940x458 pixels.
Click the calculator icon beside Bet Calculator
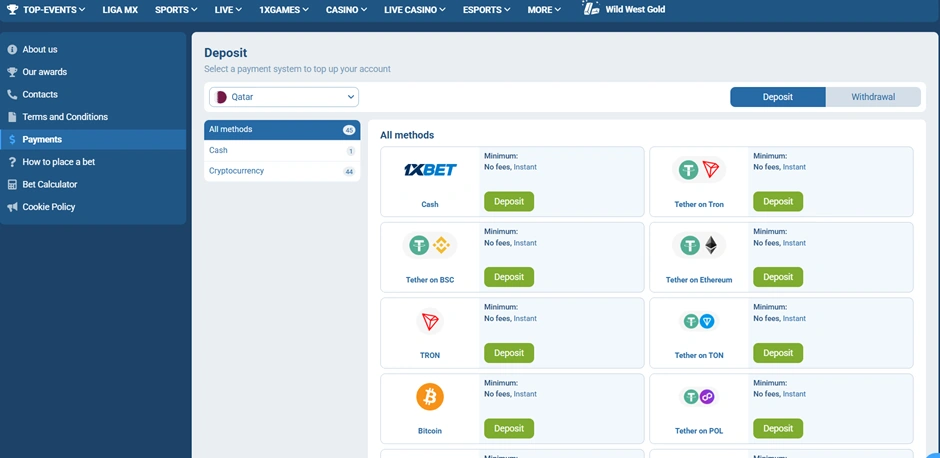click(x=12, y=184)
